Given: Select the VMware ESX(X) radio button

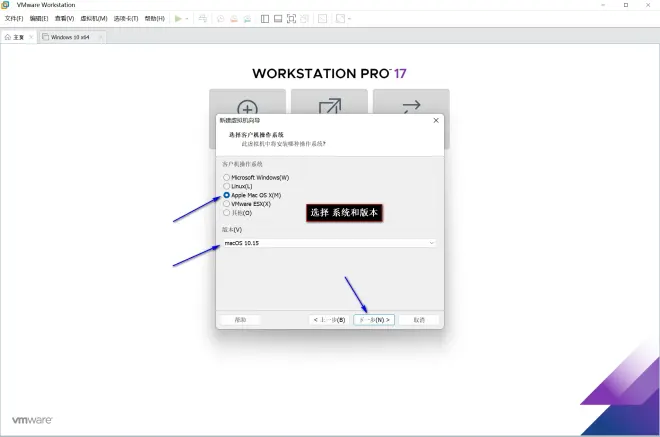Looking at the screenshot, I should [226, 204].
